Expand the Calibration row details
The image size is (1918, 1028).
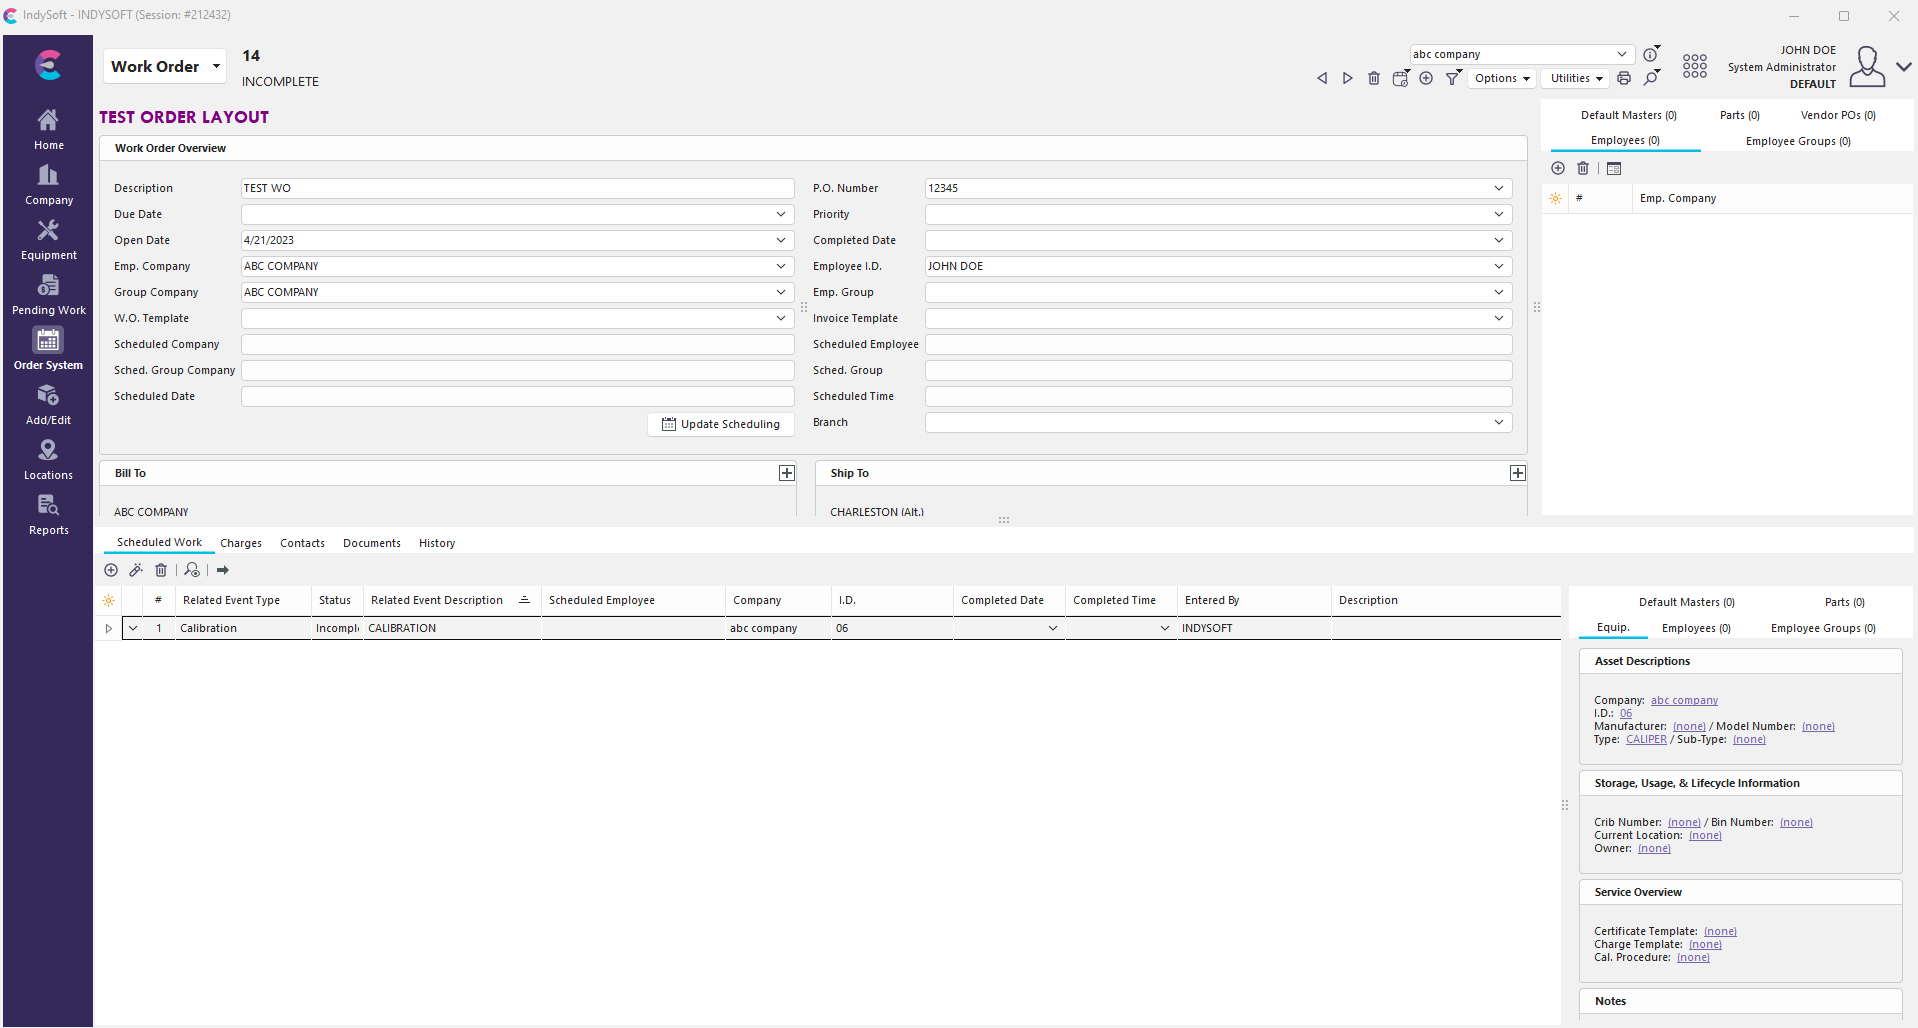pos(109,629)
